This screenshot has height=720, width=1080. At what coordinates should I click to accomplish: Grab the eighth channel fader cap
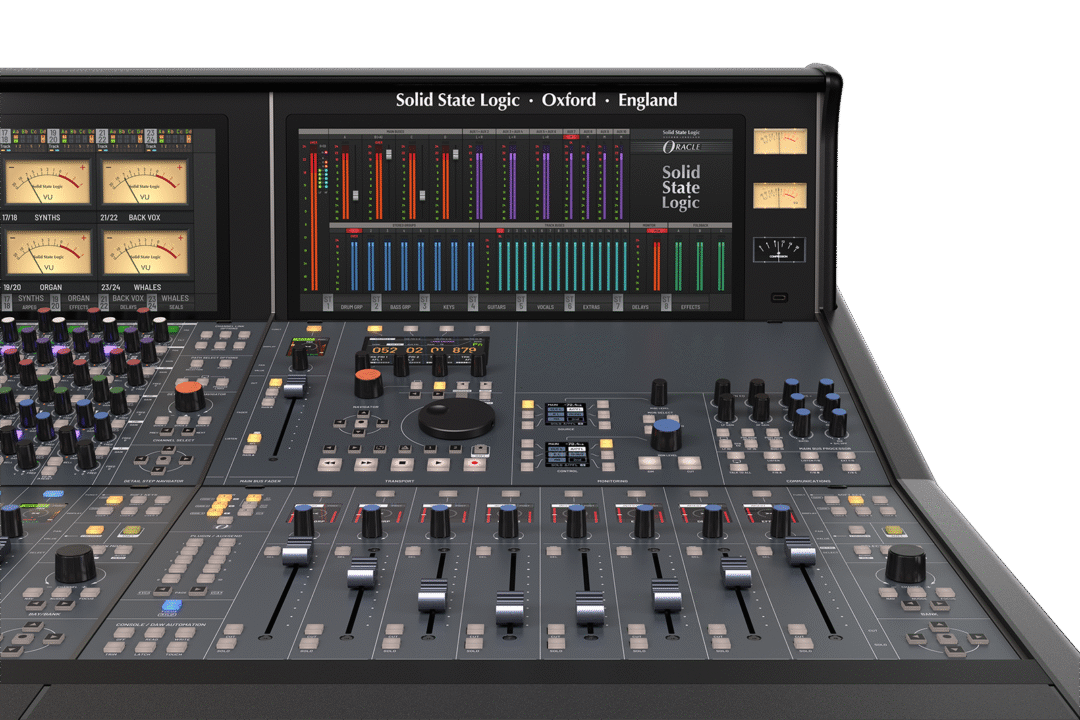click(800, 551)
